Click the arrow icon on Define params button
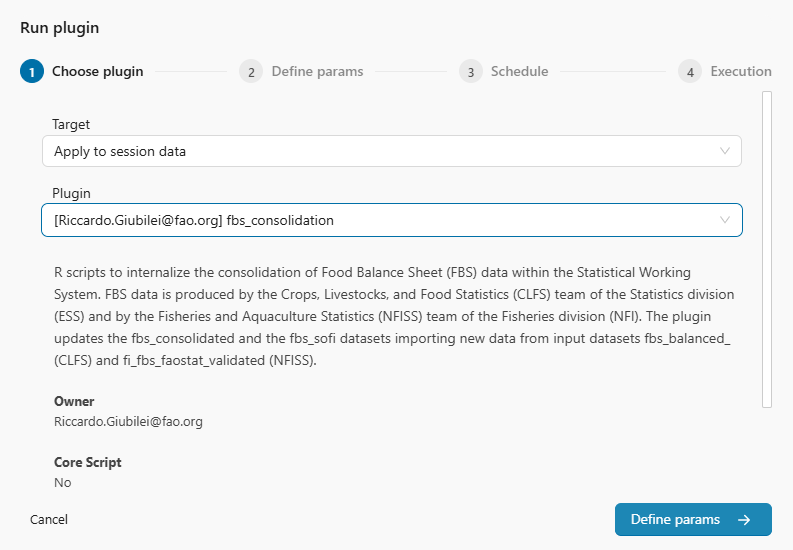 point(744,520)
